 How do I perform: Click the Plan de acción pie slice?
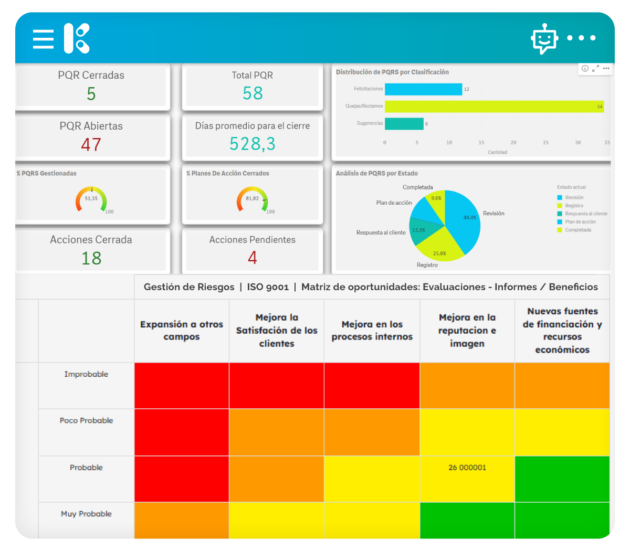(427, 211)
